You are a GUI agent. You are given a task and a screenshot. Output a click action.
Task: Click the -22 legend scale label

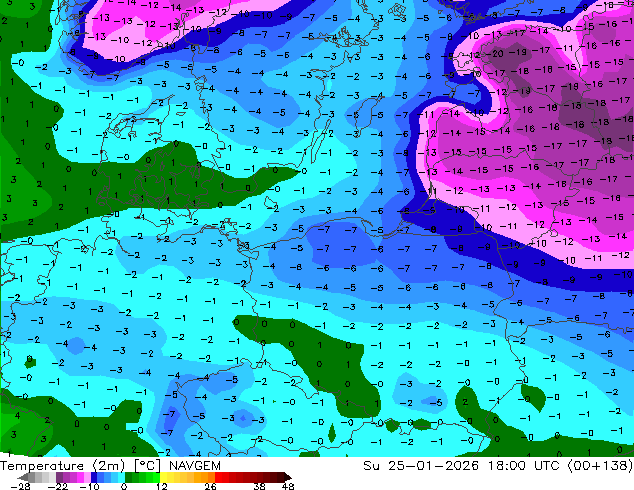pos(58,486)
